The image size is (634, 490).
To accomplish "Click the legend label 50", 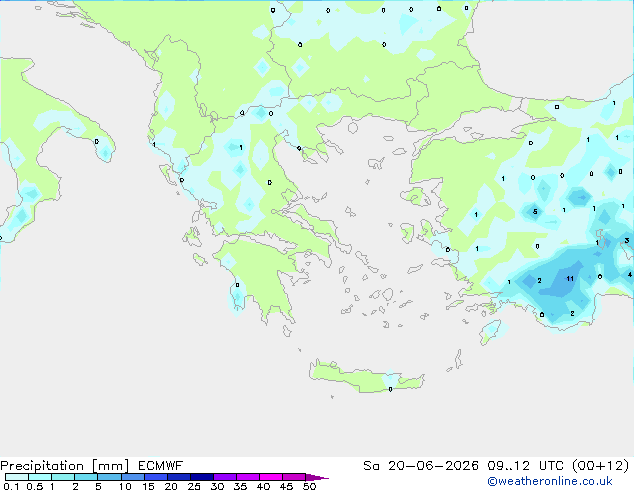I will (309, 486).
